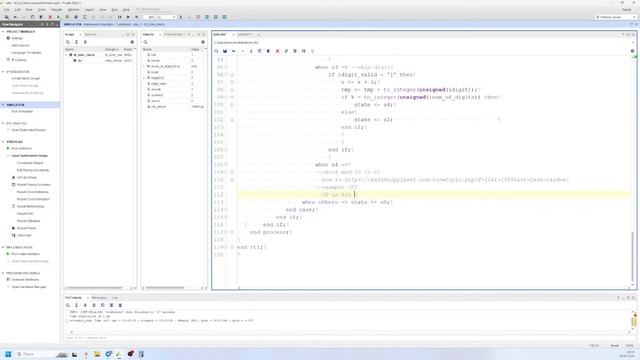
Task: Click the Restart simulation toolbar icon
Action: tap(119, 17)
